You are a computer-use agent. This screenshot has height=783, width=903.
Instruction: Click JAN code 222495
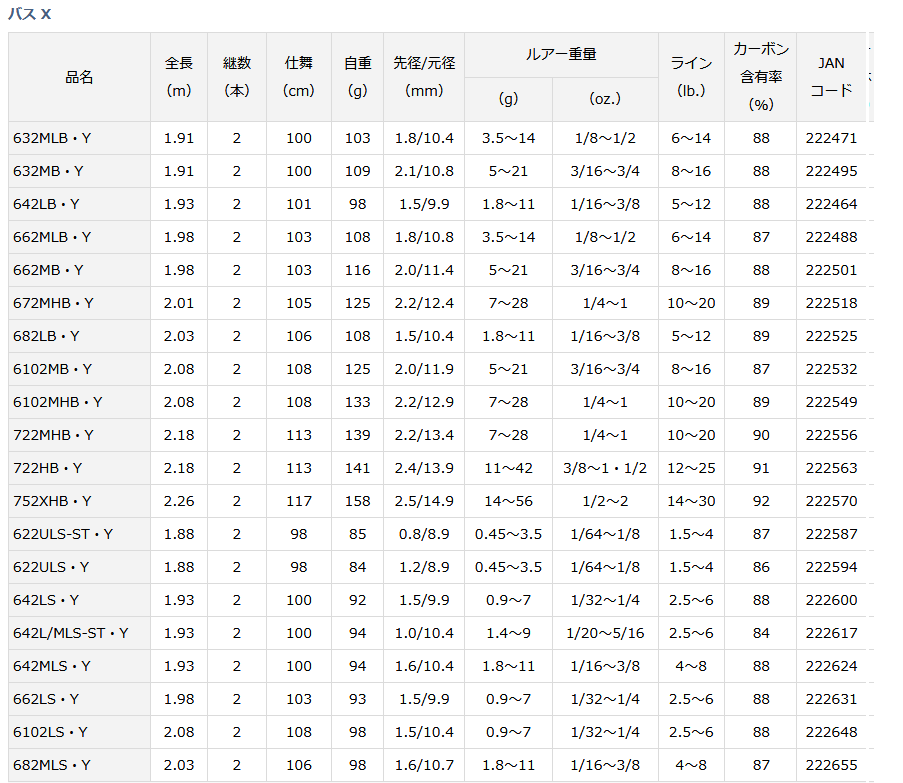pyautogui.click(x=832, y=171)
